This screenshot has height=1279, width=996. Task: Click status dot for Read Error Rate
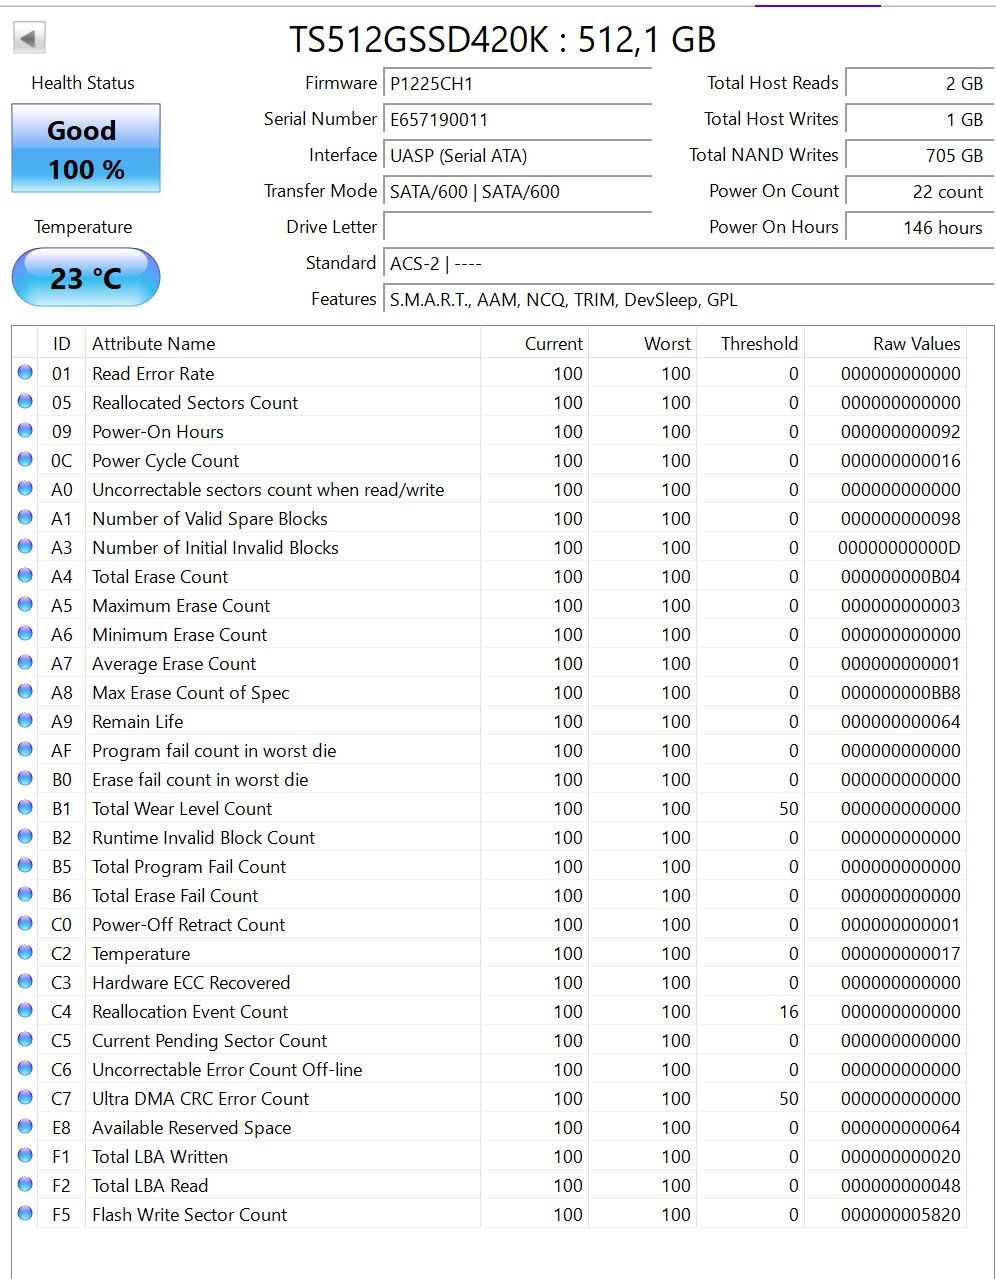pos(25,373)
